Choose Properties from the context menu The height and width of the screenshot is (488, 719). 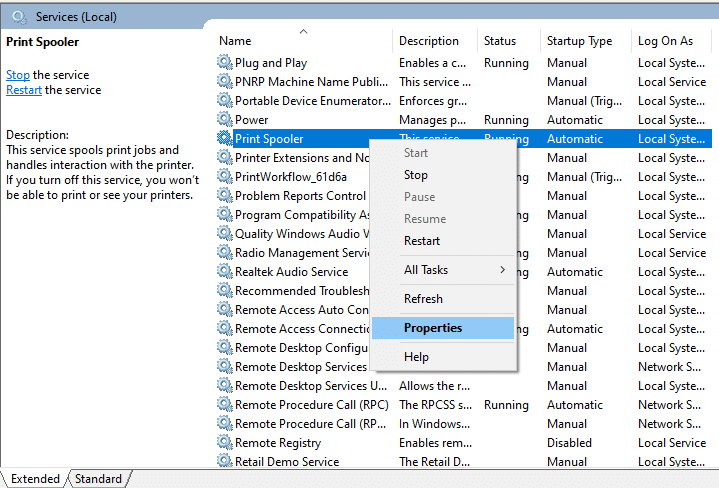coord(433,328)
